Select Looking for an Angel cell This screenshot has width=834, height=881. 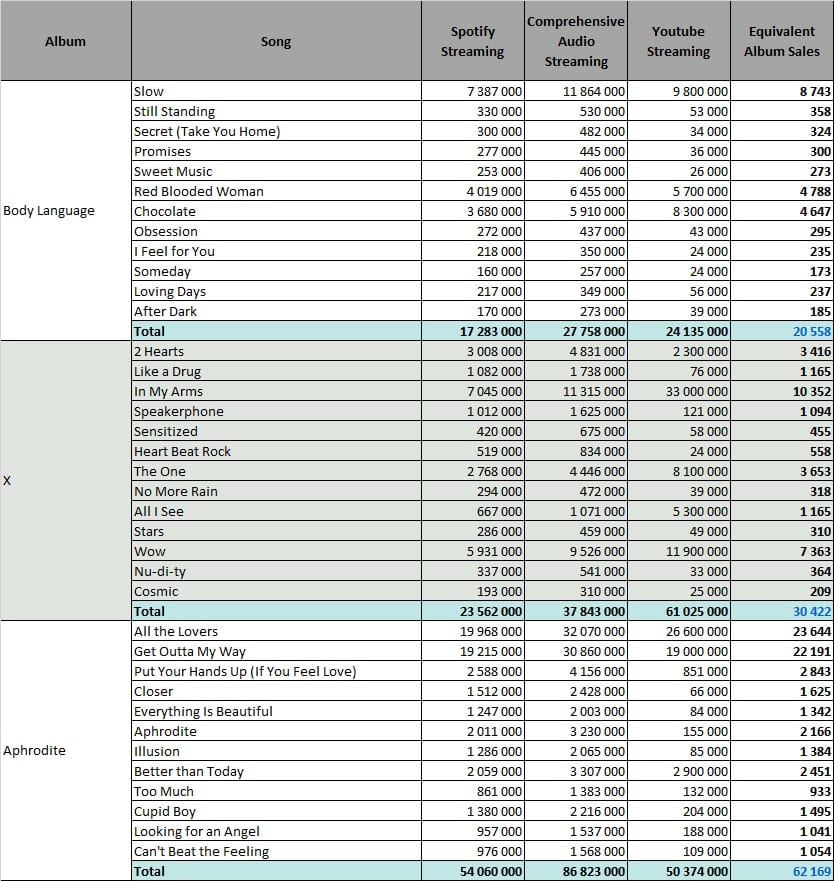click(x=276, y=831)
